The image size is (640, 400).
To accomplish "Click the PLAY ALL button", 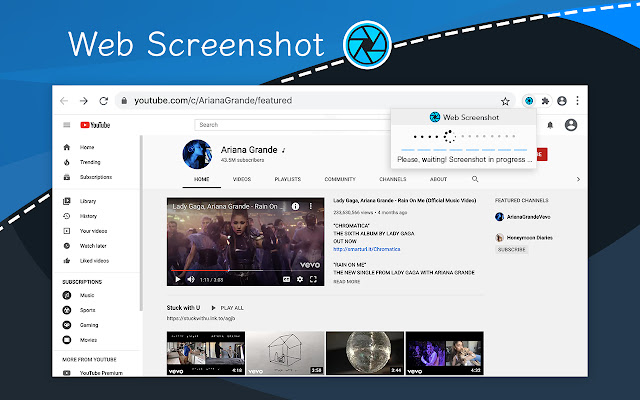I will pyautogui.click(x=227, y=308).
